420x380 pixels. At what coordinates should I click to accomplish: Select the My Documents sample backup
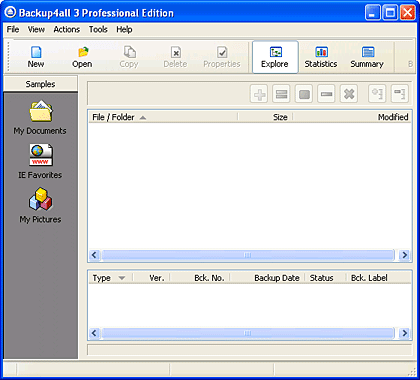click(40, 117)
